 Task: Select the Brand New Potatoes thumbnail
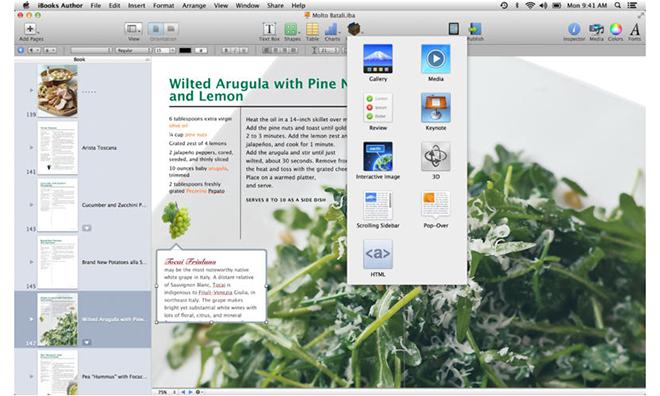coord(57,262)
